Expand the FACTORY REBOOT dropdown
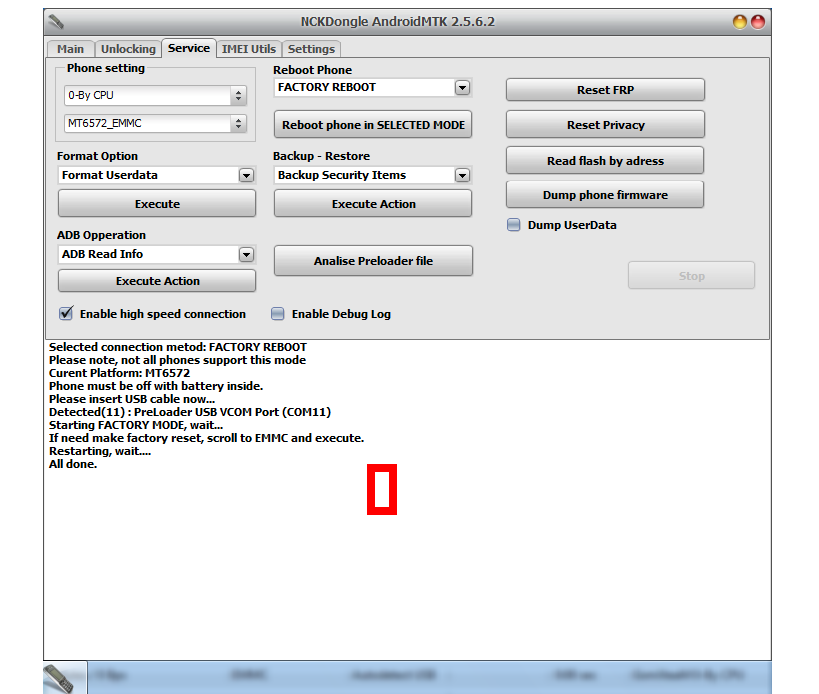This screenshot has height=694, width=819. pyautogui.click(x=462, y=87)
